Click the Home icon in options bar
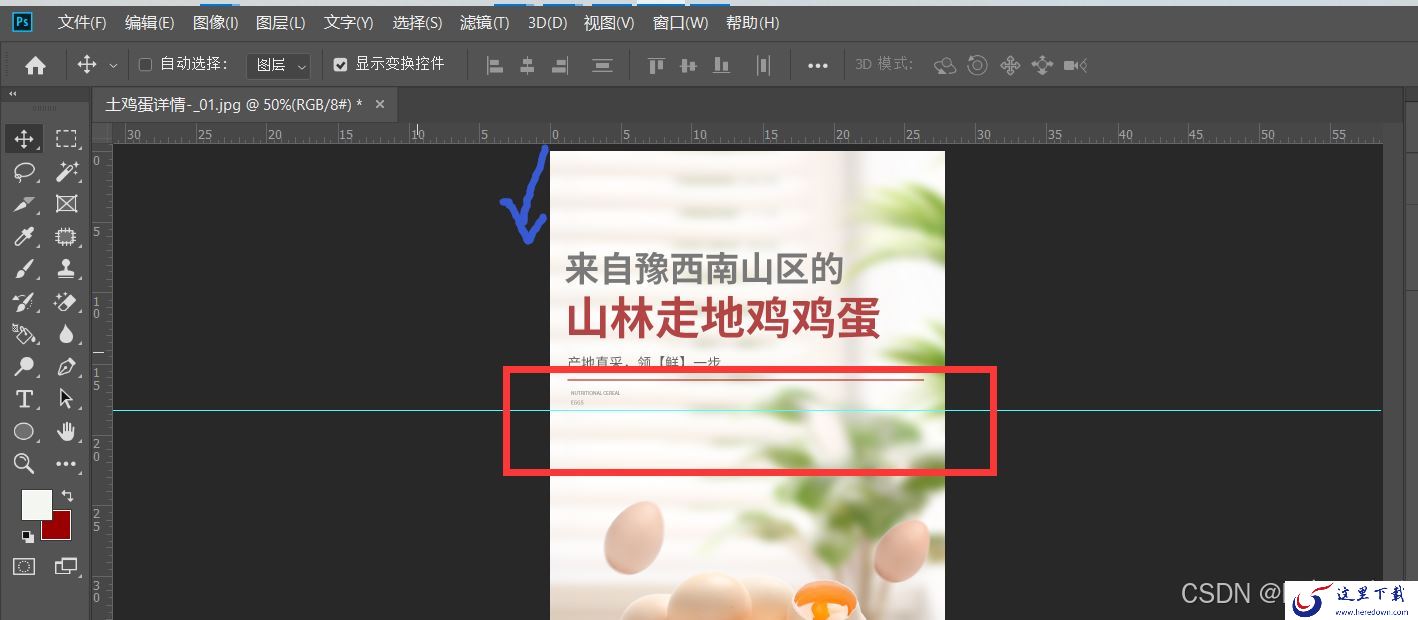 point(35,65)
